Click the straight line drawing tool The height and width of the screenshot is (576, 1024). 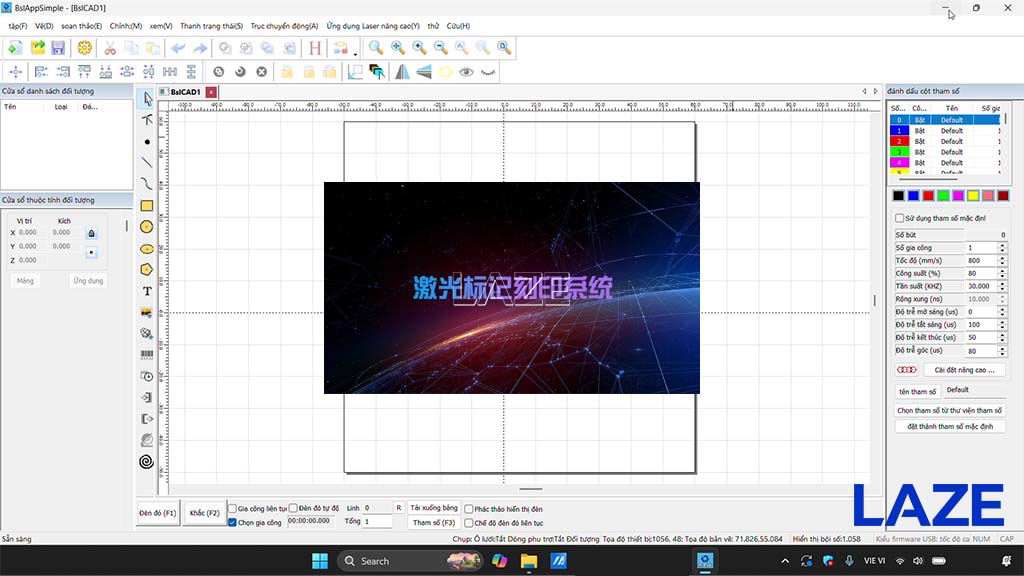[x=147, y=163]
